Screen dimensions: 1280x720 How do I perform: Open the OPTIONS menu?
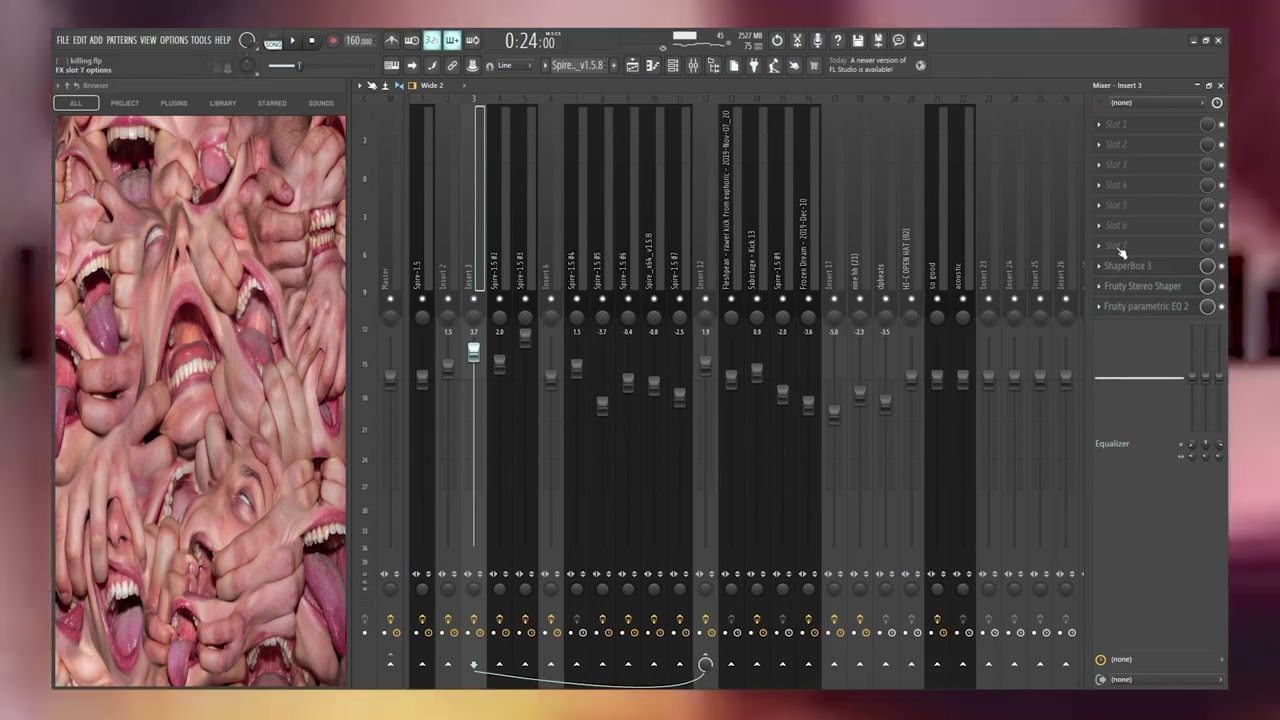174,40
